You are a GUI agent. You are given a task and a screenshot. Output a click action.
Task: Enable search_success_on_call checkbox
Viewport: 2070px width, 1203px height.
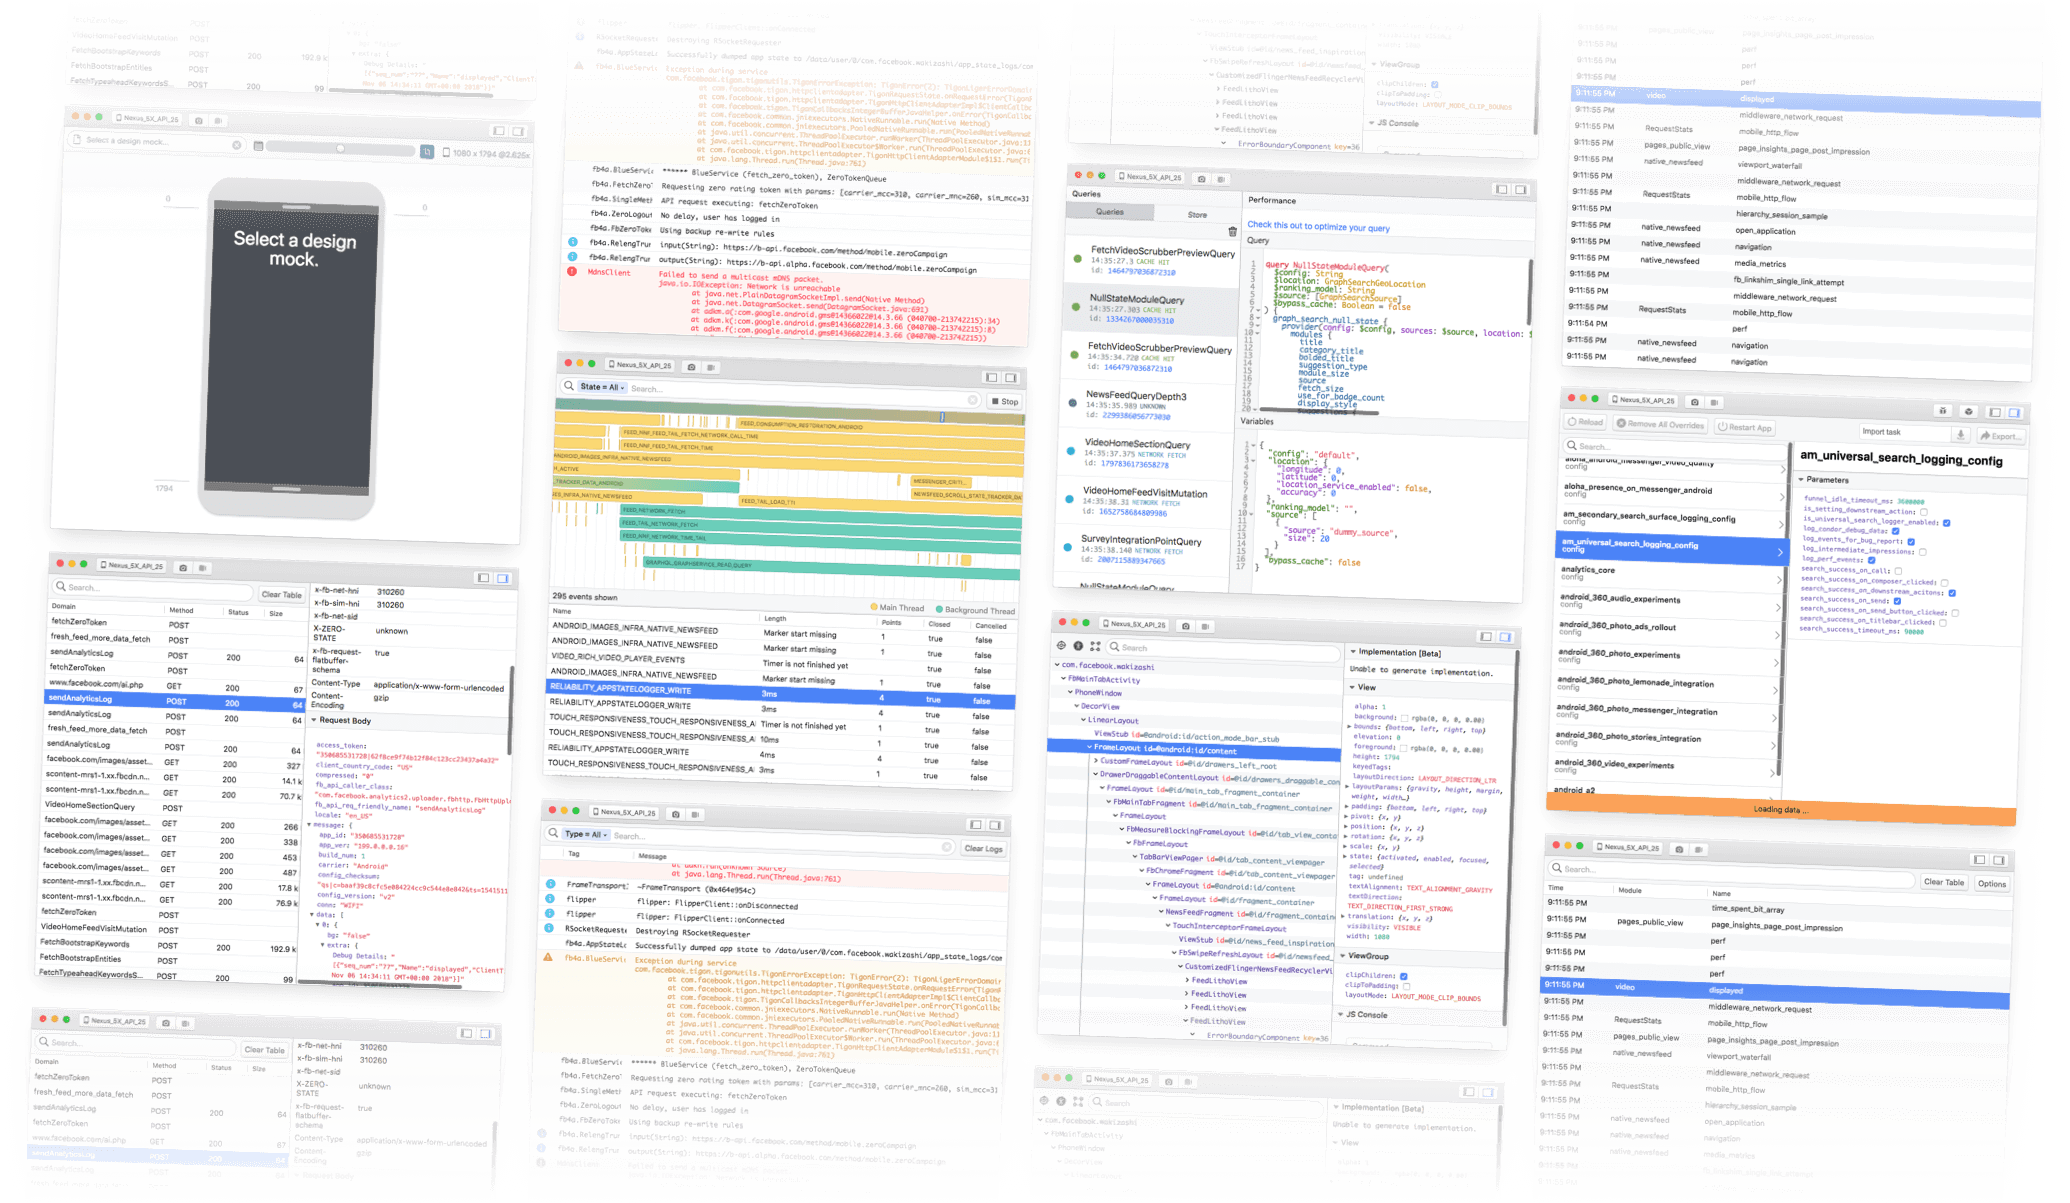(1898, 571)
